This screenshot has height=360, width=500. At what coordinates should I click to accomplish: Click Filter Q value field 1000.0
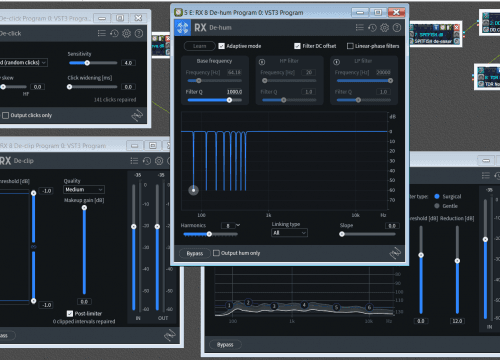pyautogui.click(x=234, y=92)
